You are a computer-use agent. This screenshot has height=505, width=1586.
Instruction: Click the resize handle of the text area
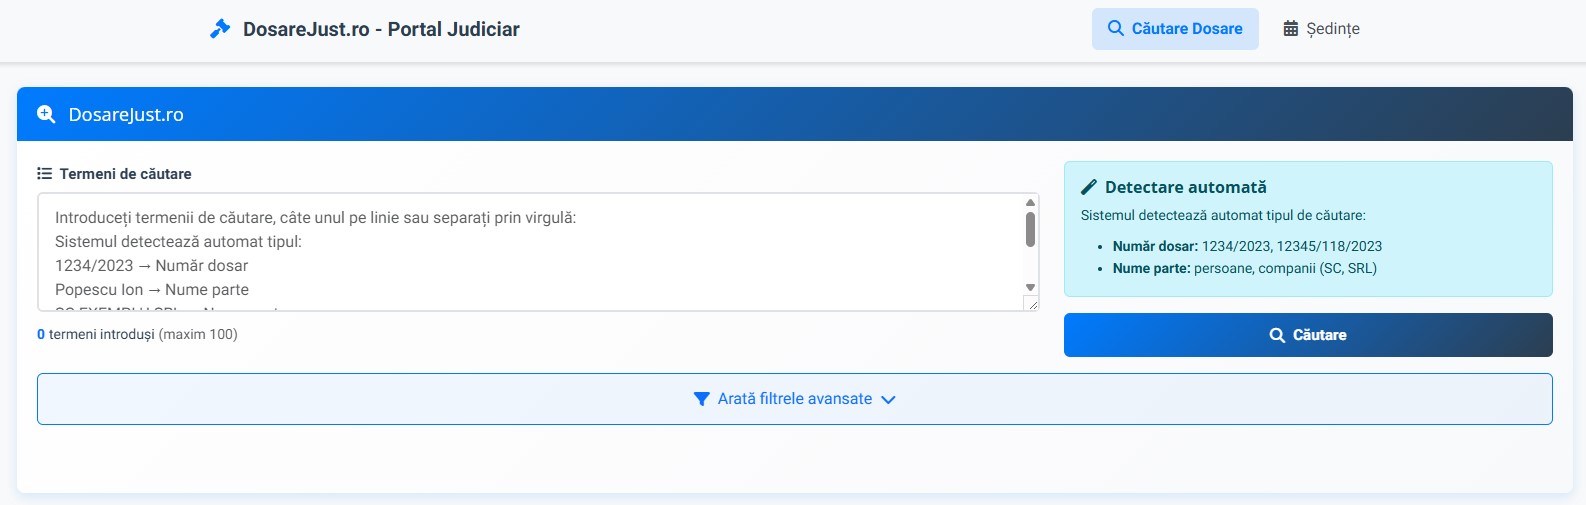click(1032, 304)
